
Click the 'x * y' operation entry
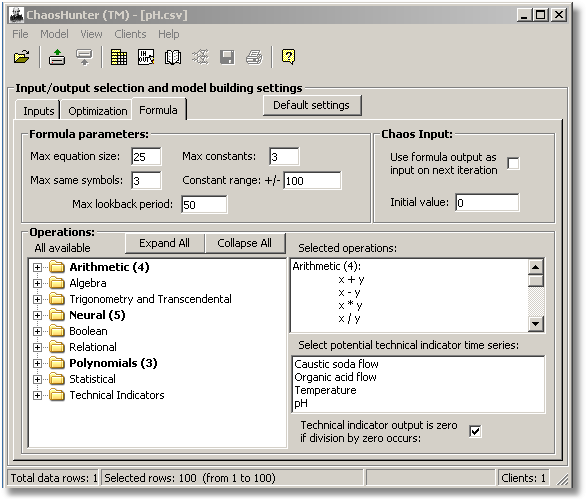(x=350, y=306)
